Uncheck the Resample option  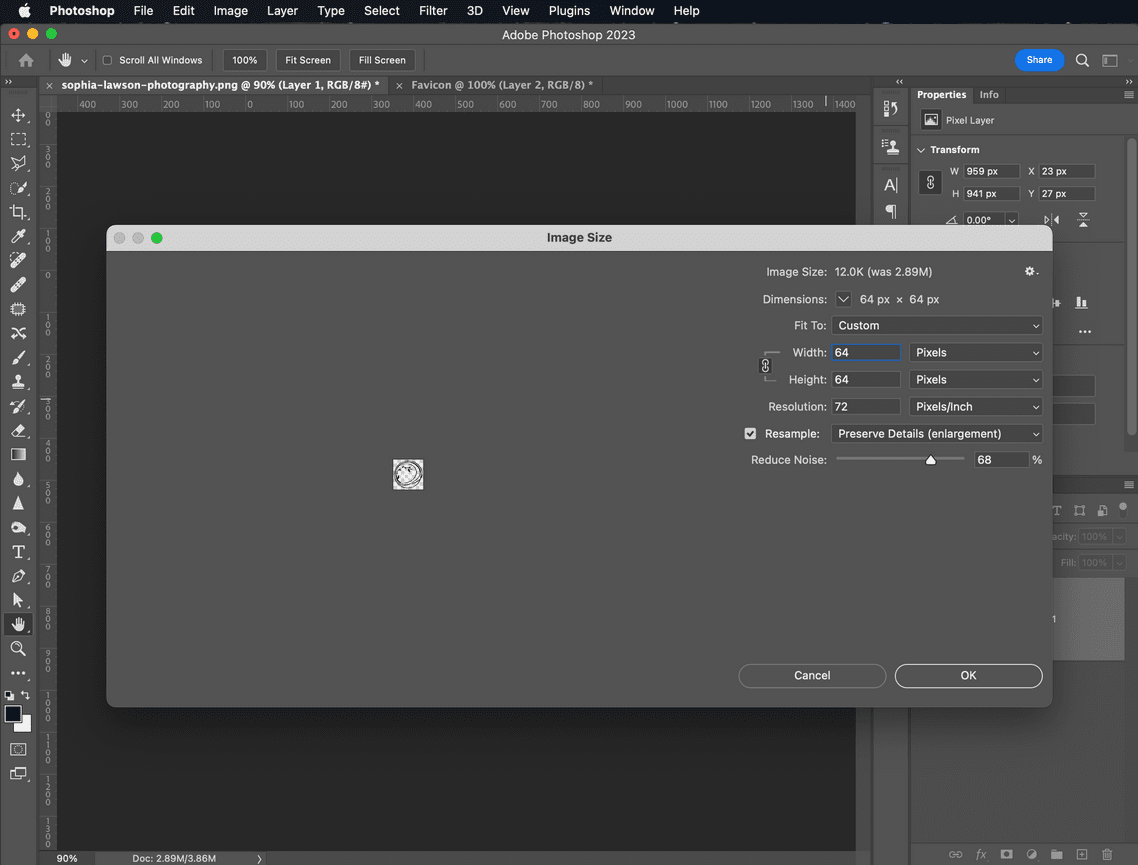750,433
